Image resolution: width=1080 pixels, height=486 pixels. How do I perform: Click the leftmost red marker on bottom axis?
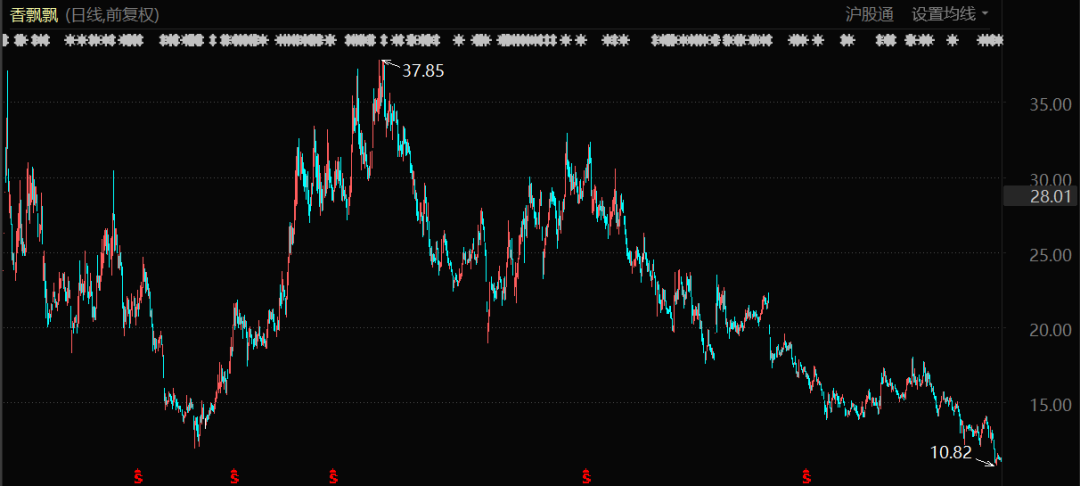pos(139,474)
